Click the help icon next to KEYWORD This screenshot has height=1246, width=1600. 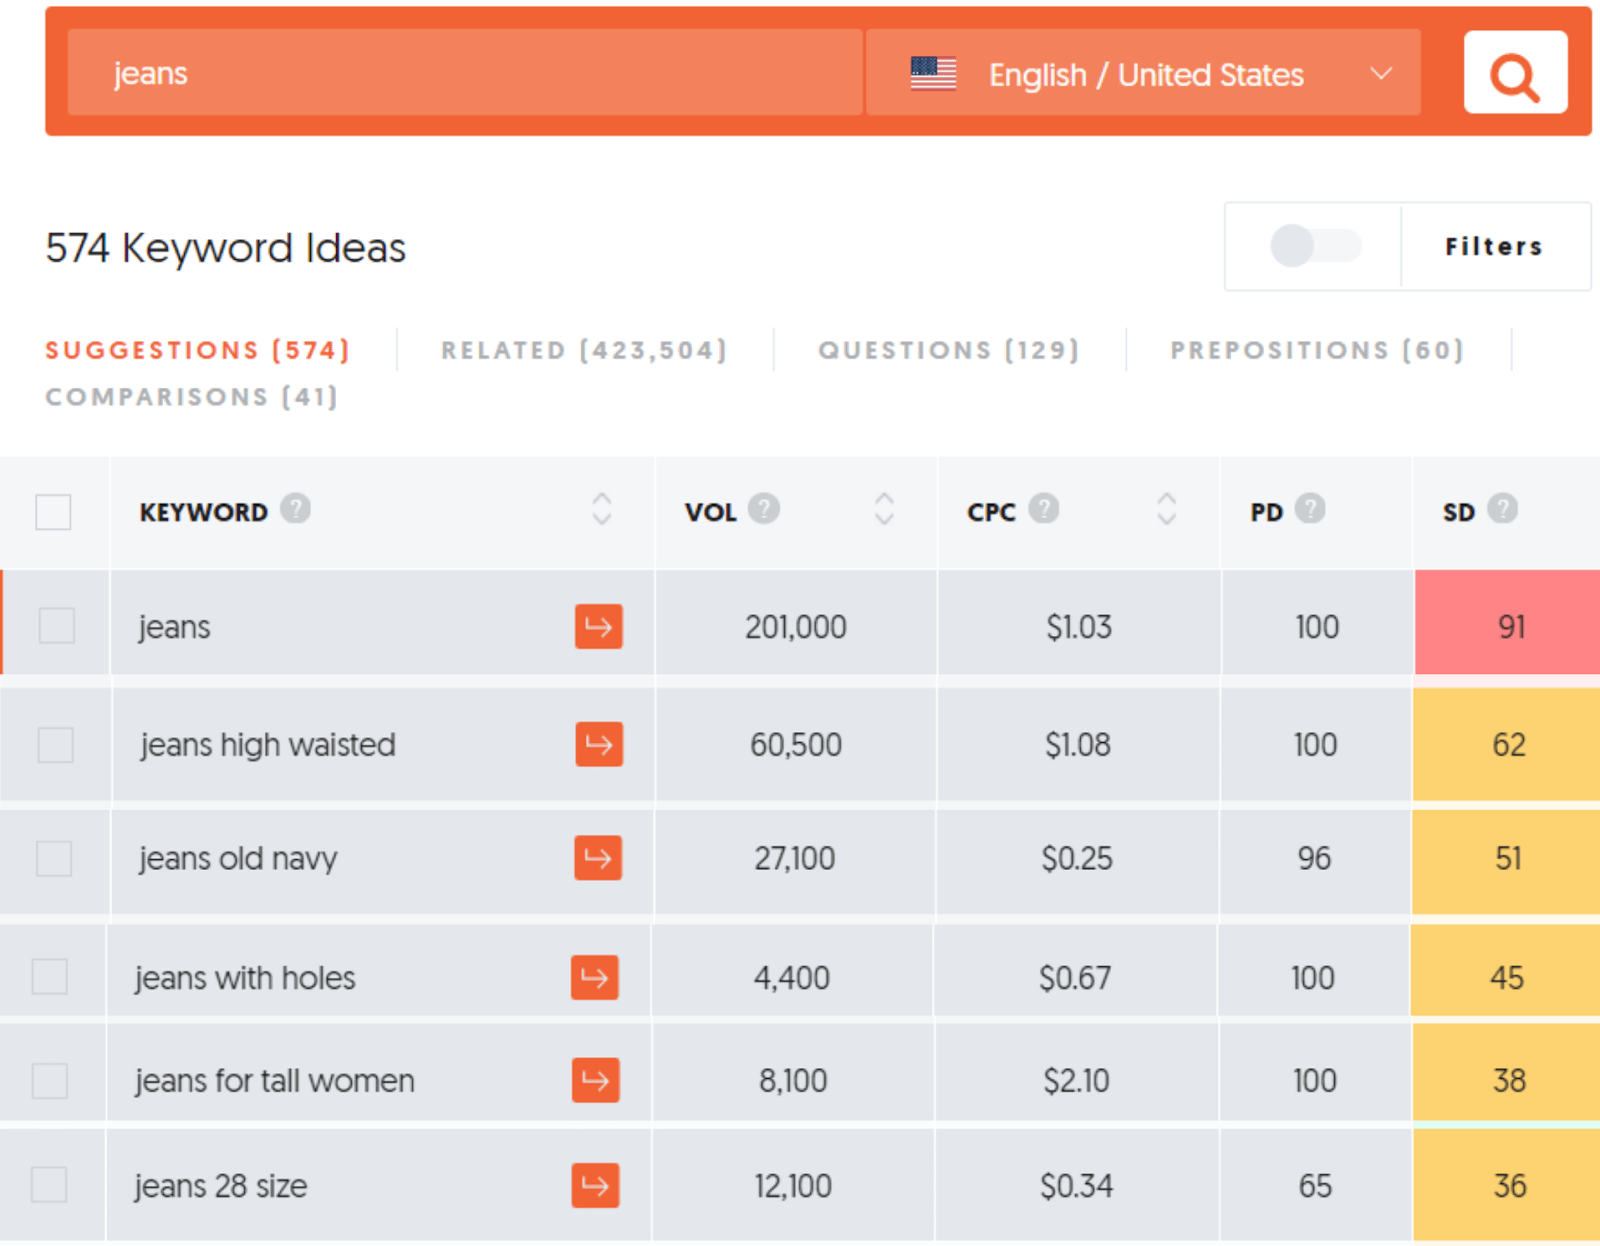(295, 509)
